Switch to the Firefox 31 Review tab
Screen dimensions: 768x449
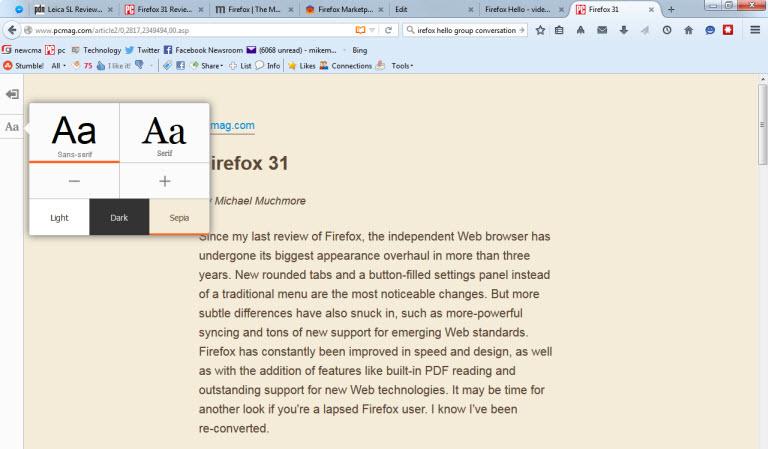click(x=163, y=9)
